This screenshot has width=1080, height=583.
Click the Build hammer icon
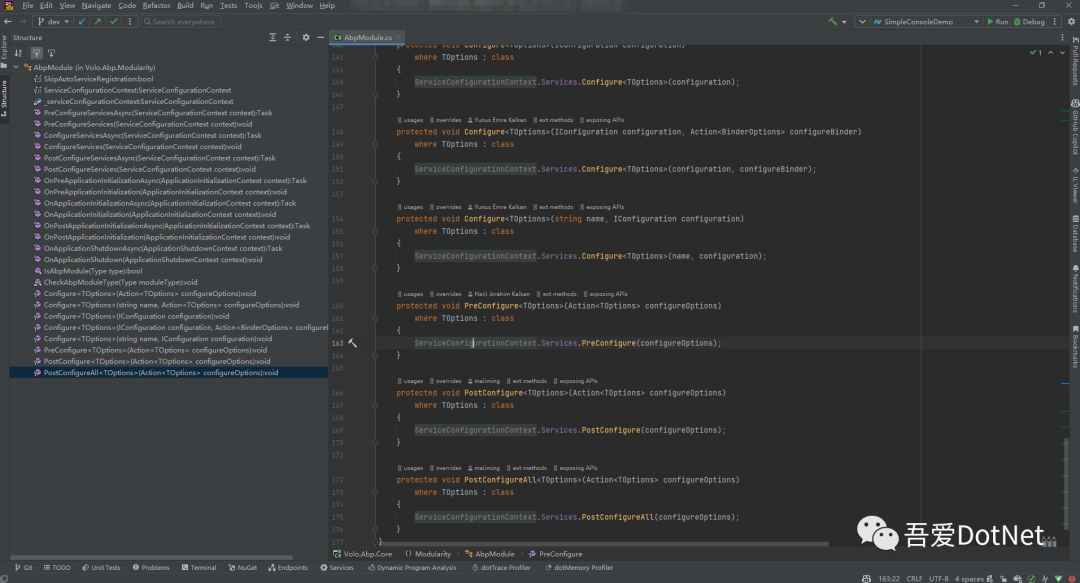click(833, 22)
